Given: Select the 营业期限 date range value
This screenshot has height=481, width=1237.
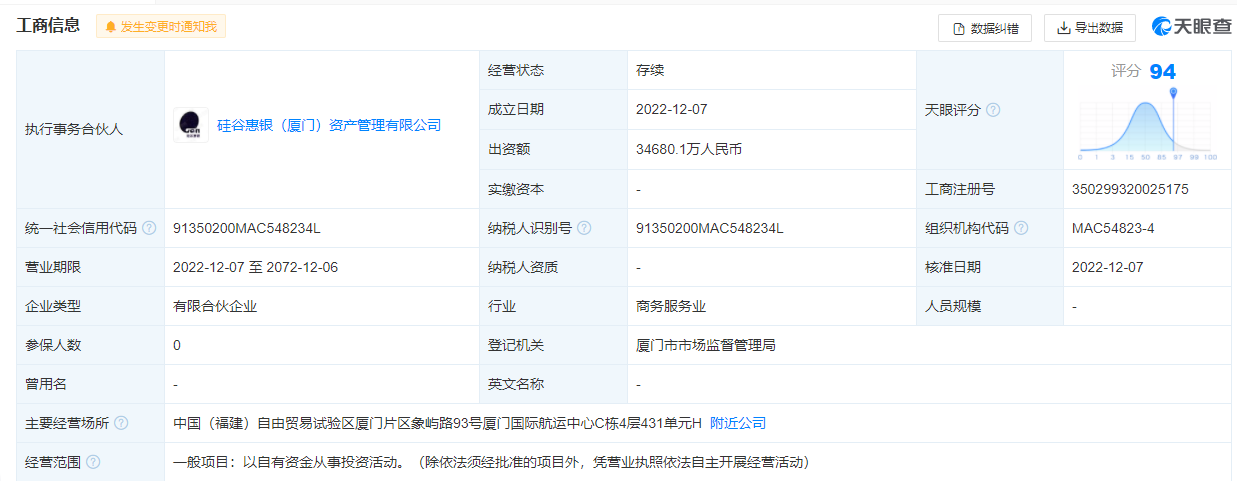Looking at the screenshot, I should [256, 267].
